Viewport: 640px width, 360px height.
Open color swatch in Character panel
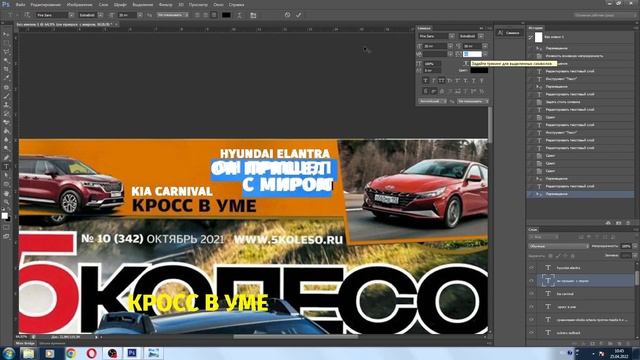click(x=479, y=70)
